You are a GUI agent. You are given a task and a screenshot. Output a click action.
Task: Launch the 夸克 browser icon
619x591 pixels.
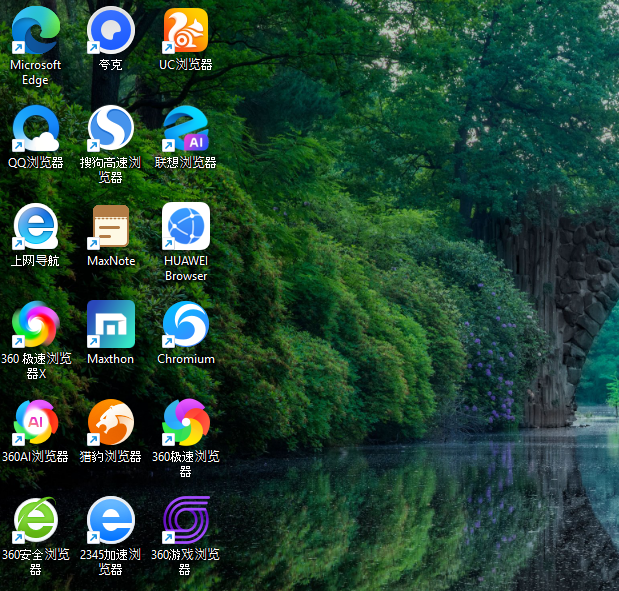click(111, 30)
